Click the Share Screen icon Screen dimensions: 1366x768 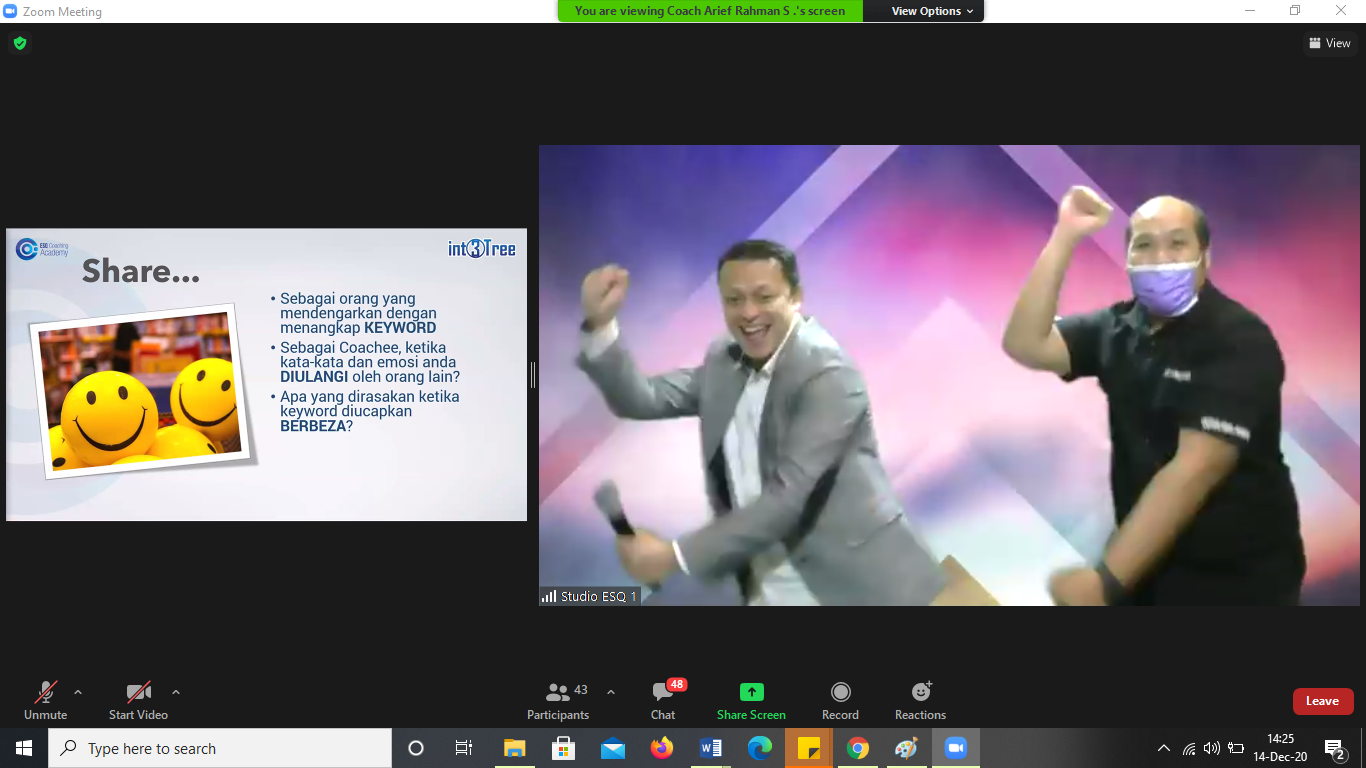tap(751, 692)
